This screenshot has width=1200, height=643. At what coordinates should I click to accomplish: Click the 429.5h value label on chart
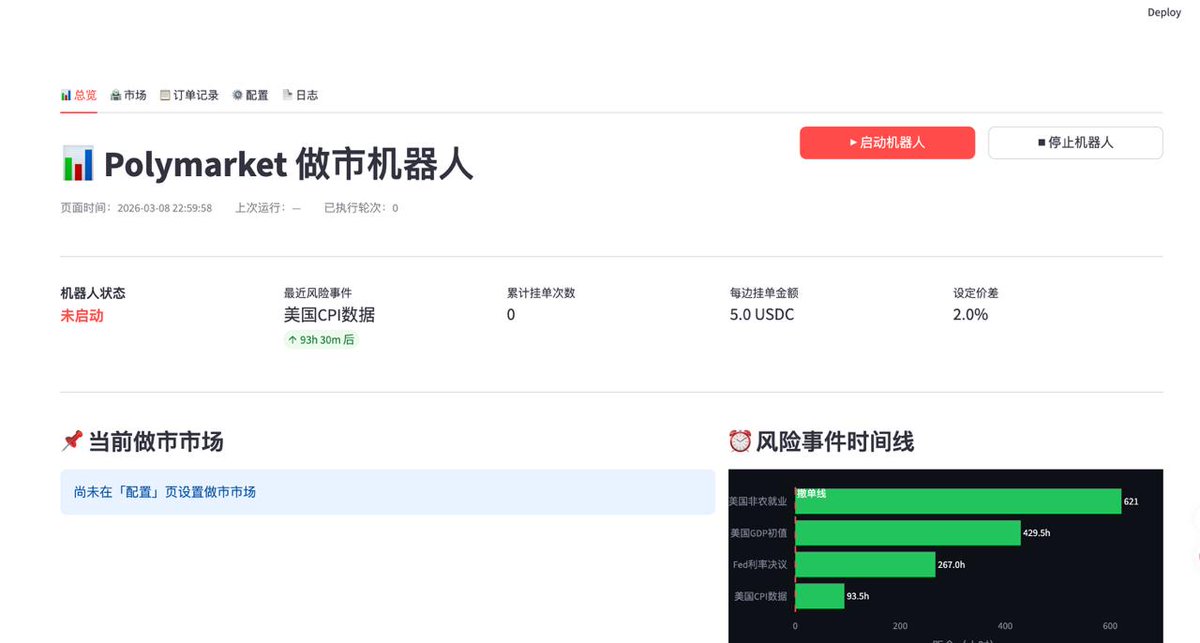(1036, 533)
